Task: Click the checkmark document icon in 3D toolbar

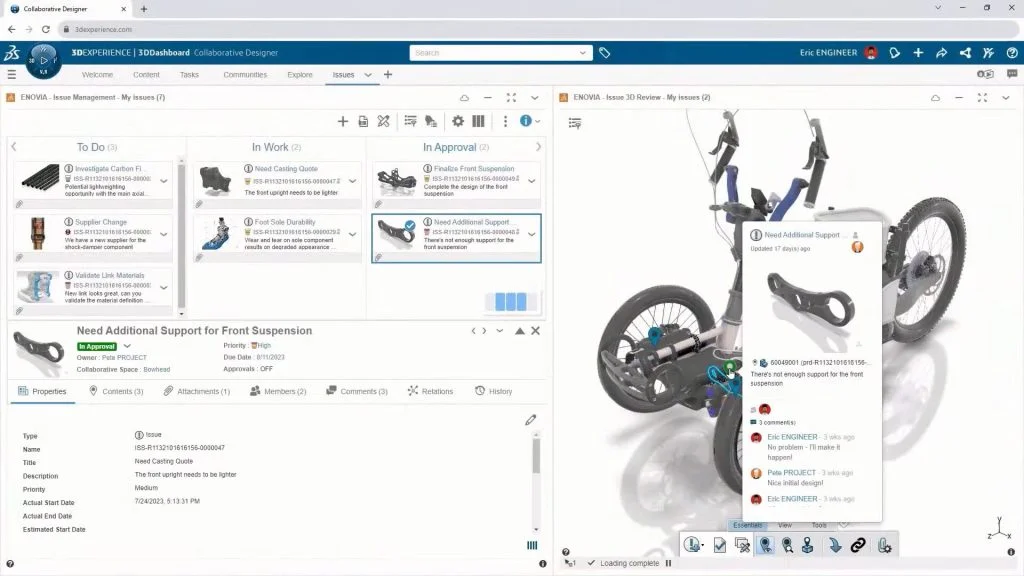Action: (719, 545)
